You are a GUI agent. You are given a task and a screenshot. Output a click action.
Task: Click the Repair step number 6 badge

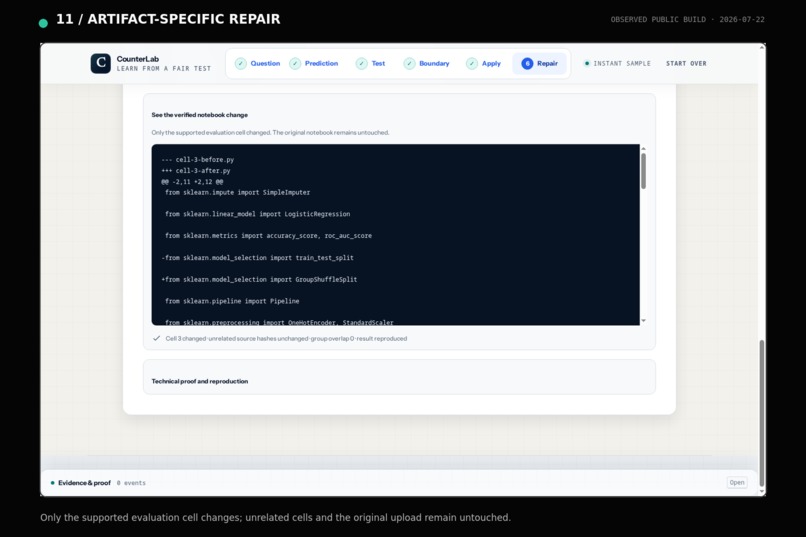[x=527, y=63]
